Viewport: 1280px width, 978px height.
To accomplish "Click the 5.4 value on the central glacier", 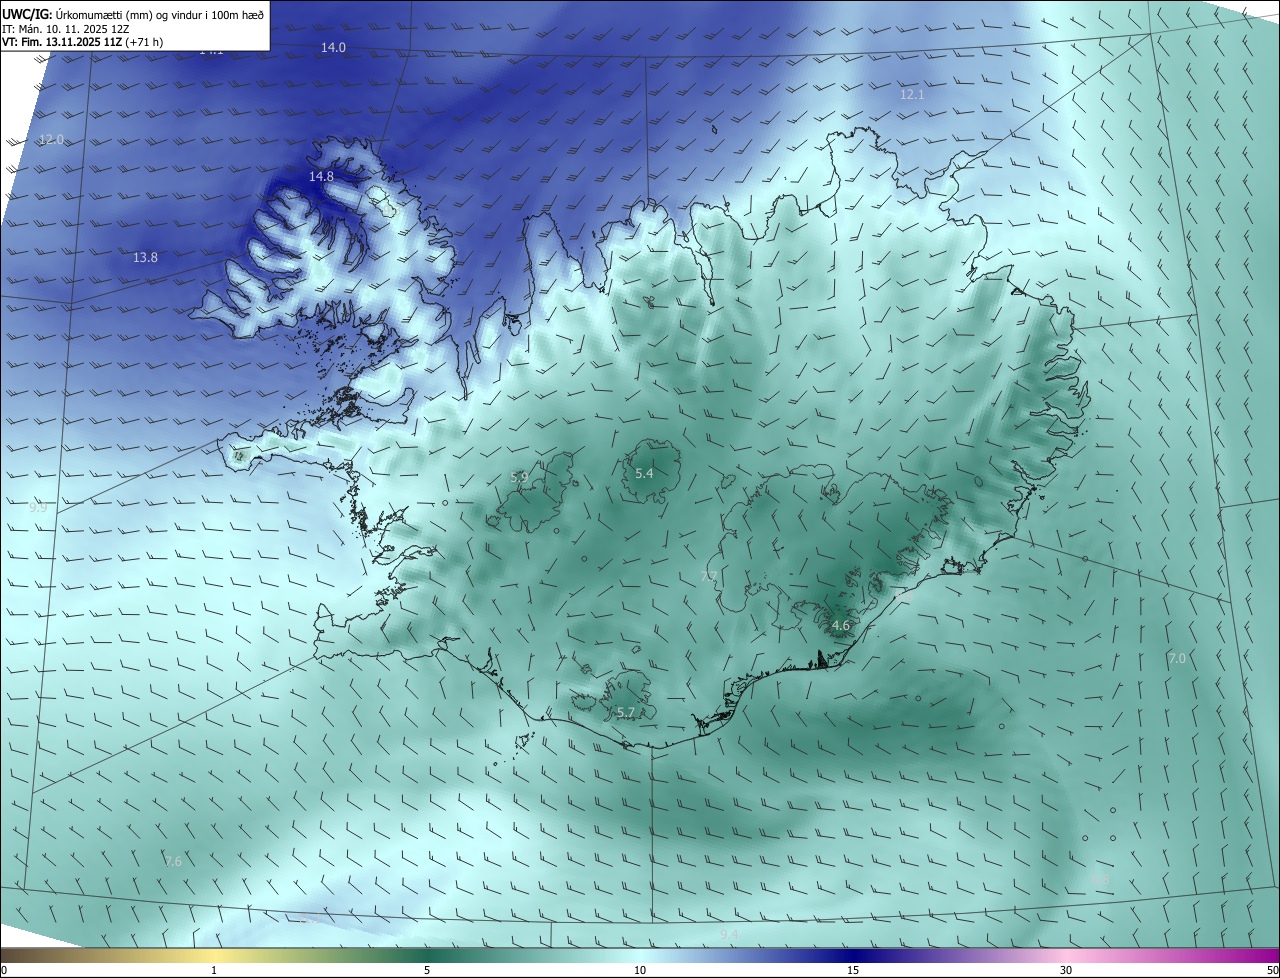I will pyautogui.click(x=644, y=473).
